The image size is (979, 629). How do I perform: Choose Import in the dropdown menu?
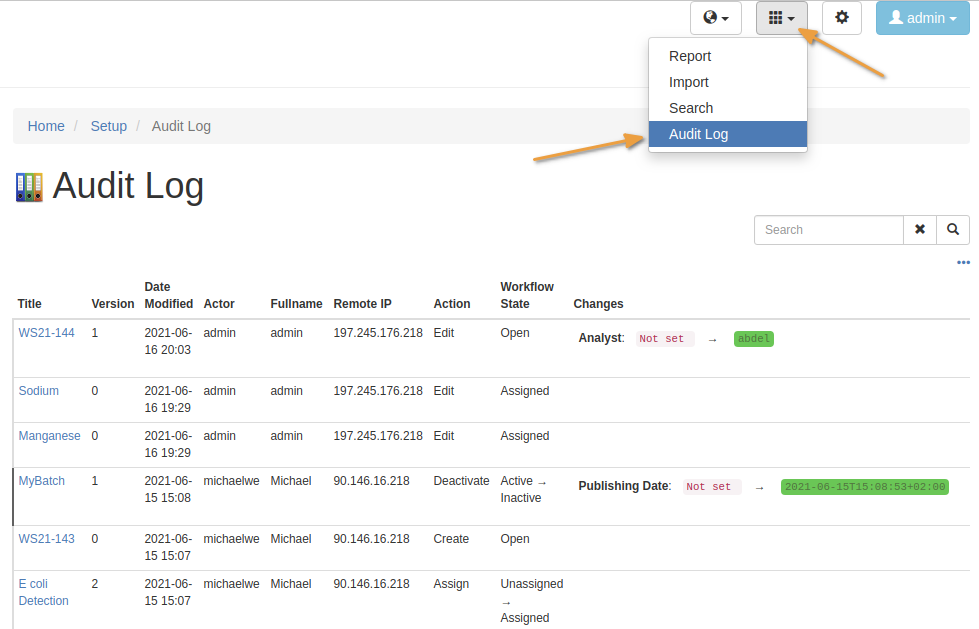click(x=689, y=82)
